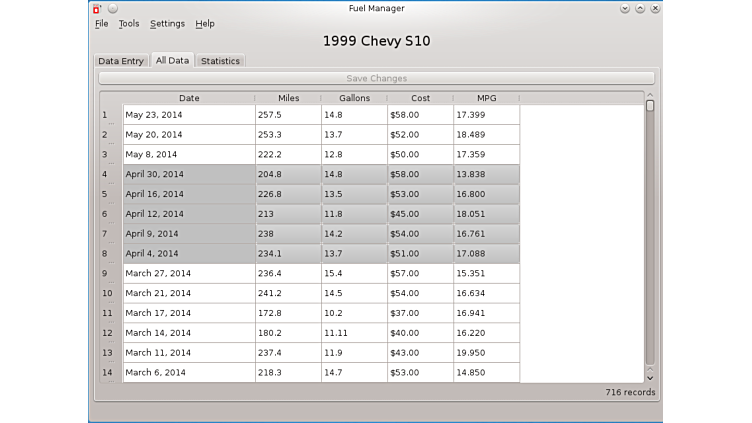The width and height of the screenshot is (752, 423).
Task: Click the round pin button in title bar
Action: 112,8
